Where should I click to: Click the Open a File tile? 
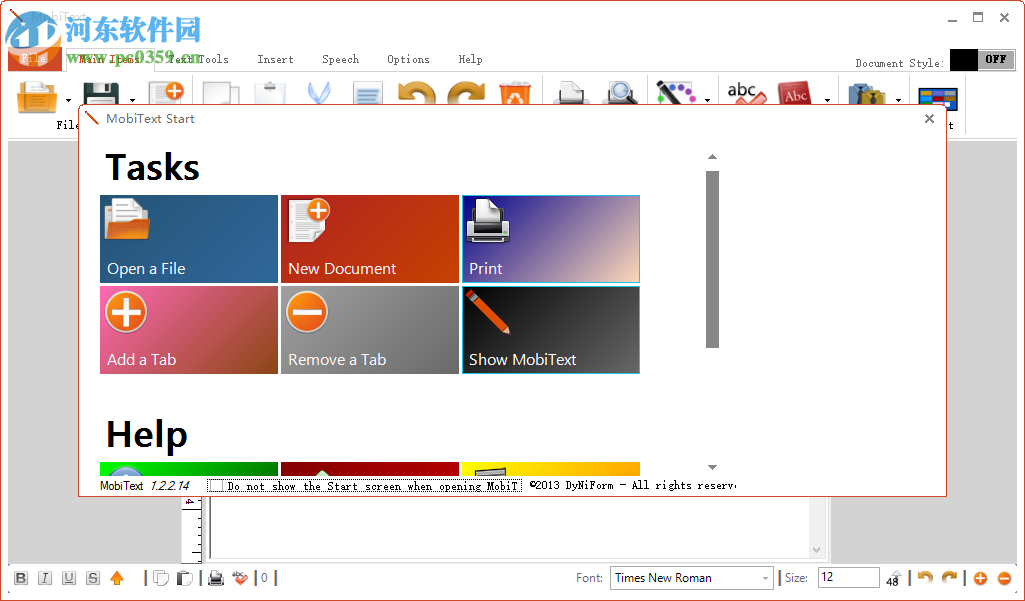click(x=189, y=239)
